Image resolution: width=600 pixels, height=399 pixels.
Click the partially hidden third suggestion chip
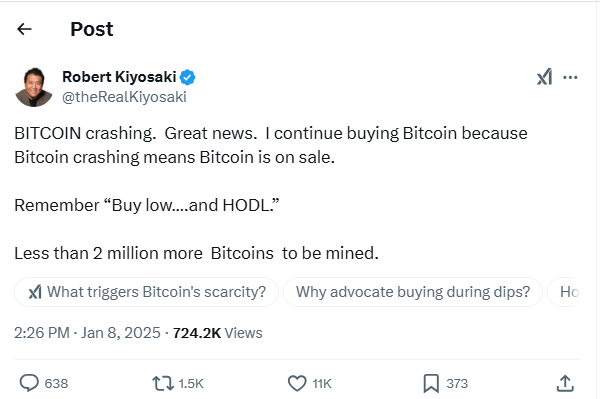click(x=564, y=292)
